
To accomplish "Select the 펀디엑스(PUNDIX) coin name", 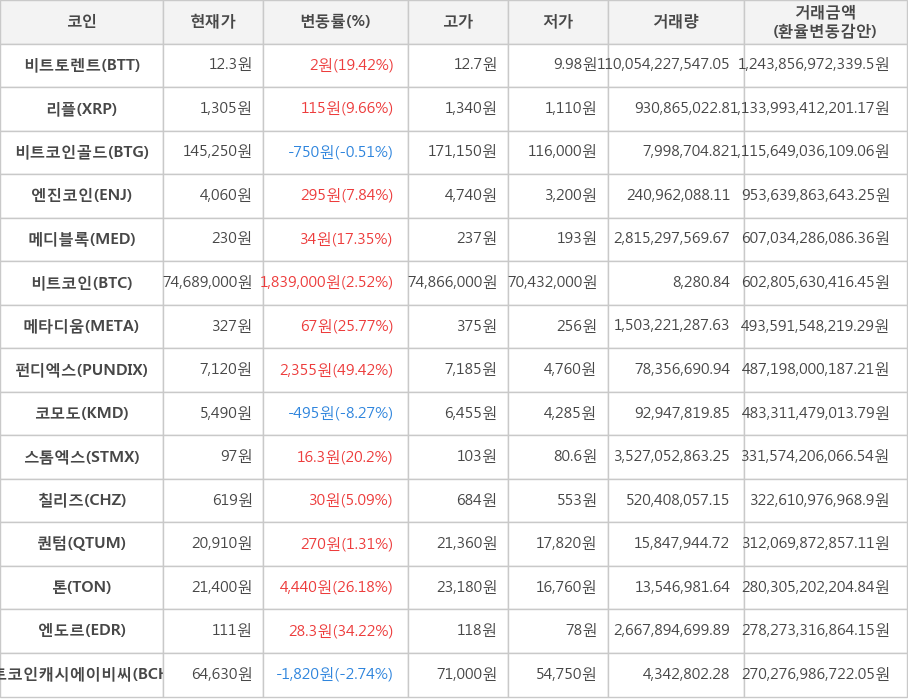I will pos(82,370).
